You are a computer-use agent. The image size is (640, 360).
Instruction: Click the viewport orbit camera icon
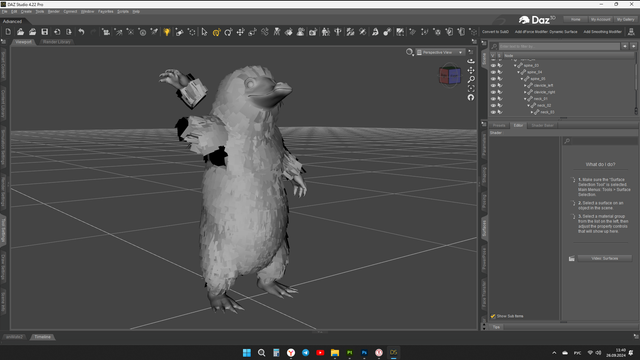pos(471,61)
